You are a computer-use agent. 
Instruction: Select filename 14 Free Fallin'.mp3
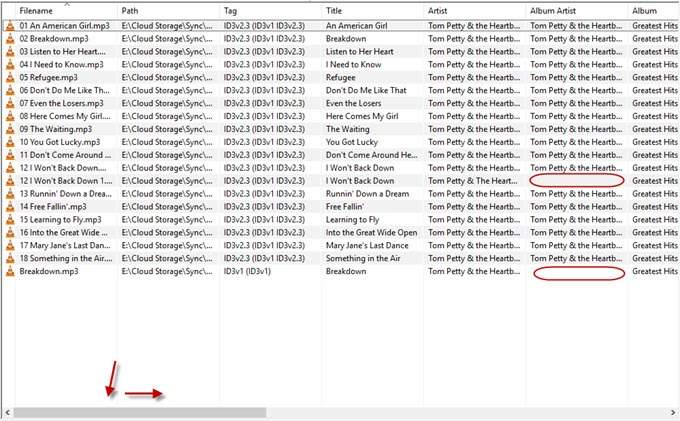coord(53,207)
